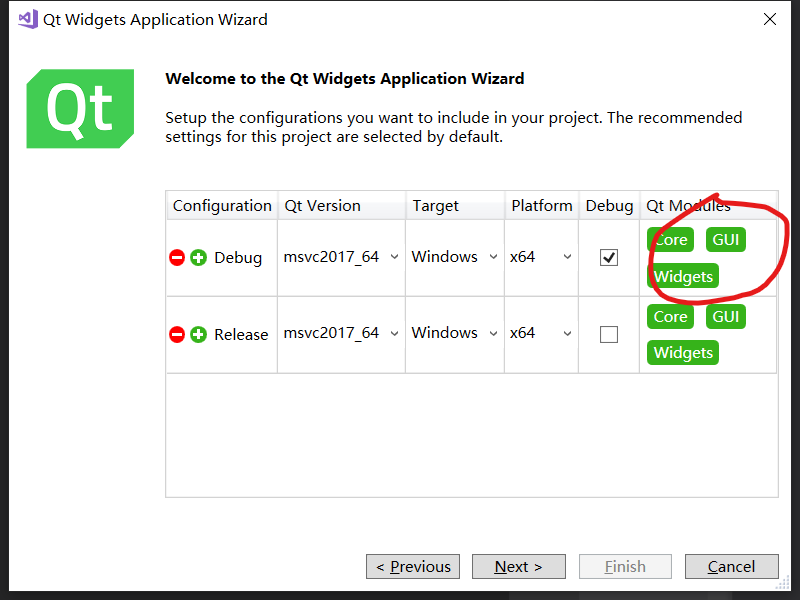This screenshot has width=800, height=600.
Task: Click the wizard's bottom-right resize grip
Action: [783, 583]
